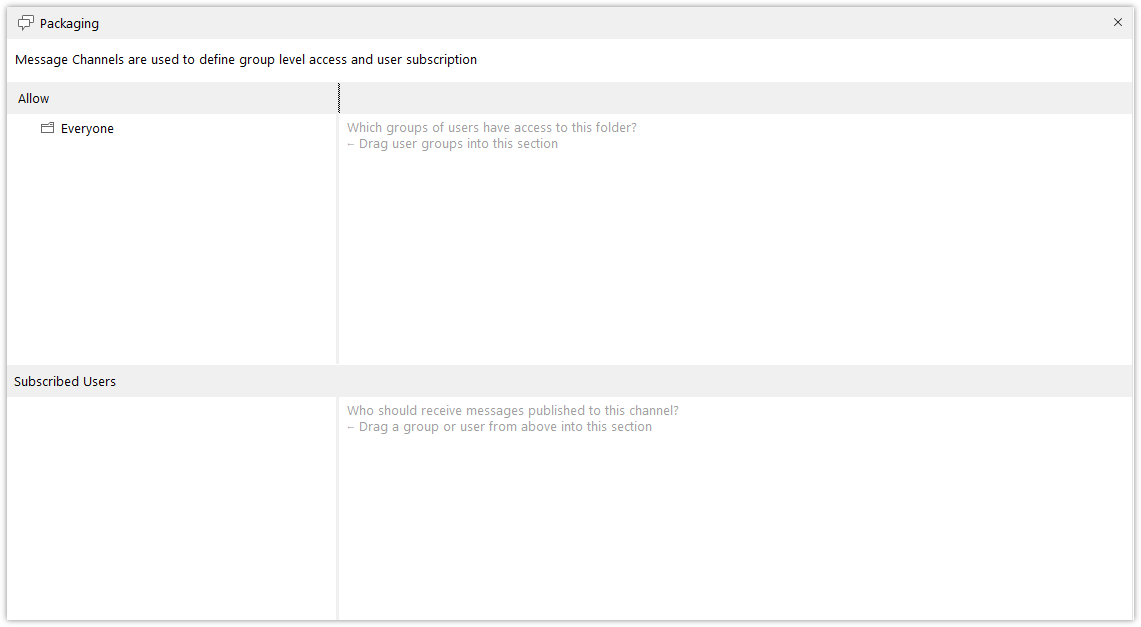The height and width of the screenshot is (627, 1141).
Task: Click the blank header bar right of Allow
Action: click(x=736, y=98)
